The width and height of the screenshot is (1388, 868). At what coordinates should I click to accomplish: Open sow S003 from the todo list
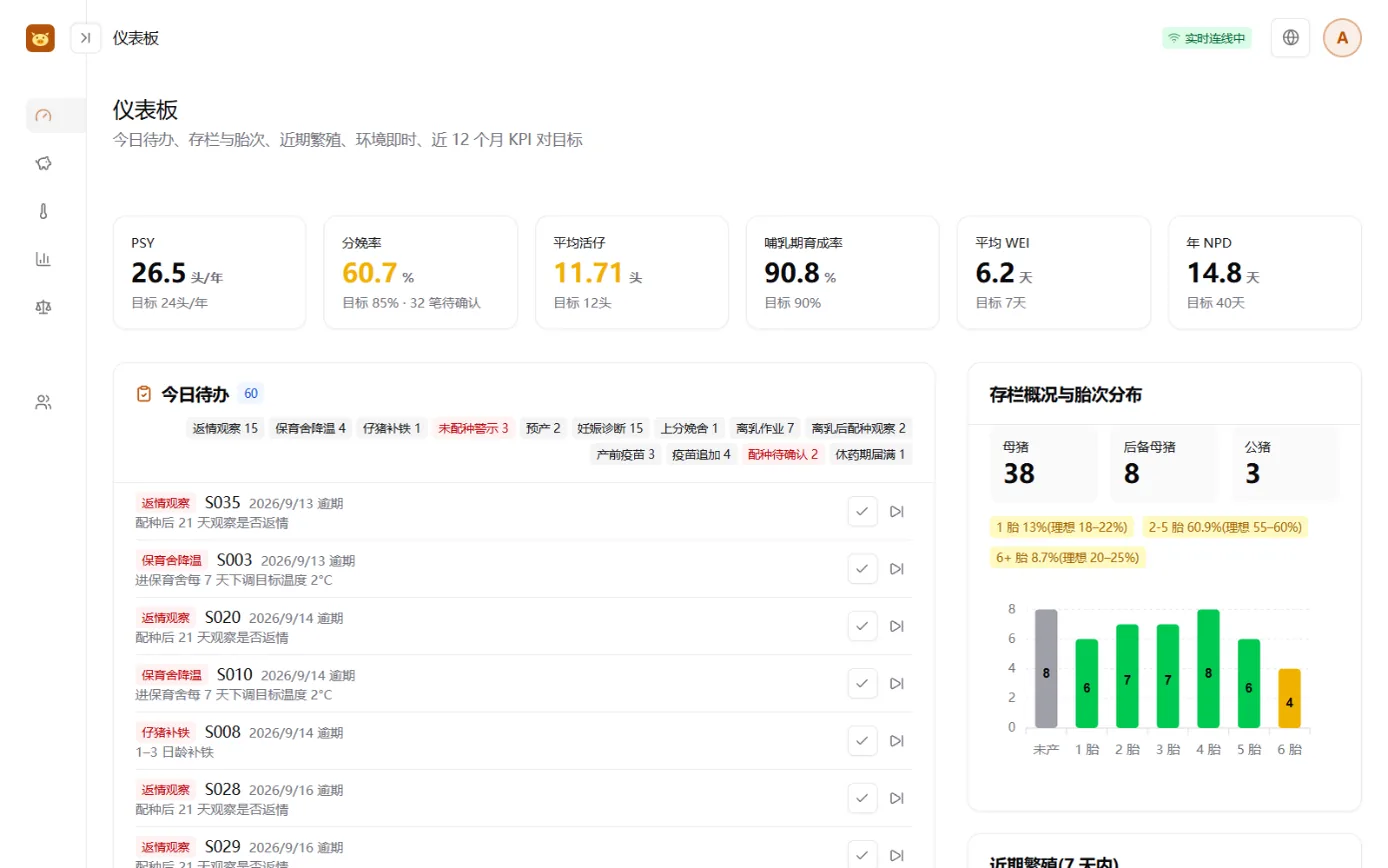(x=234, y=560)
